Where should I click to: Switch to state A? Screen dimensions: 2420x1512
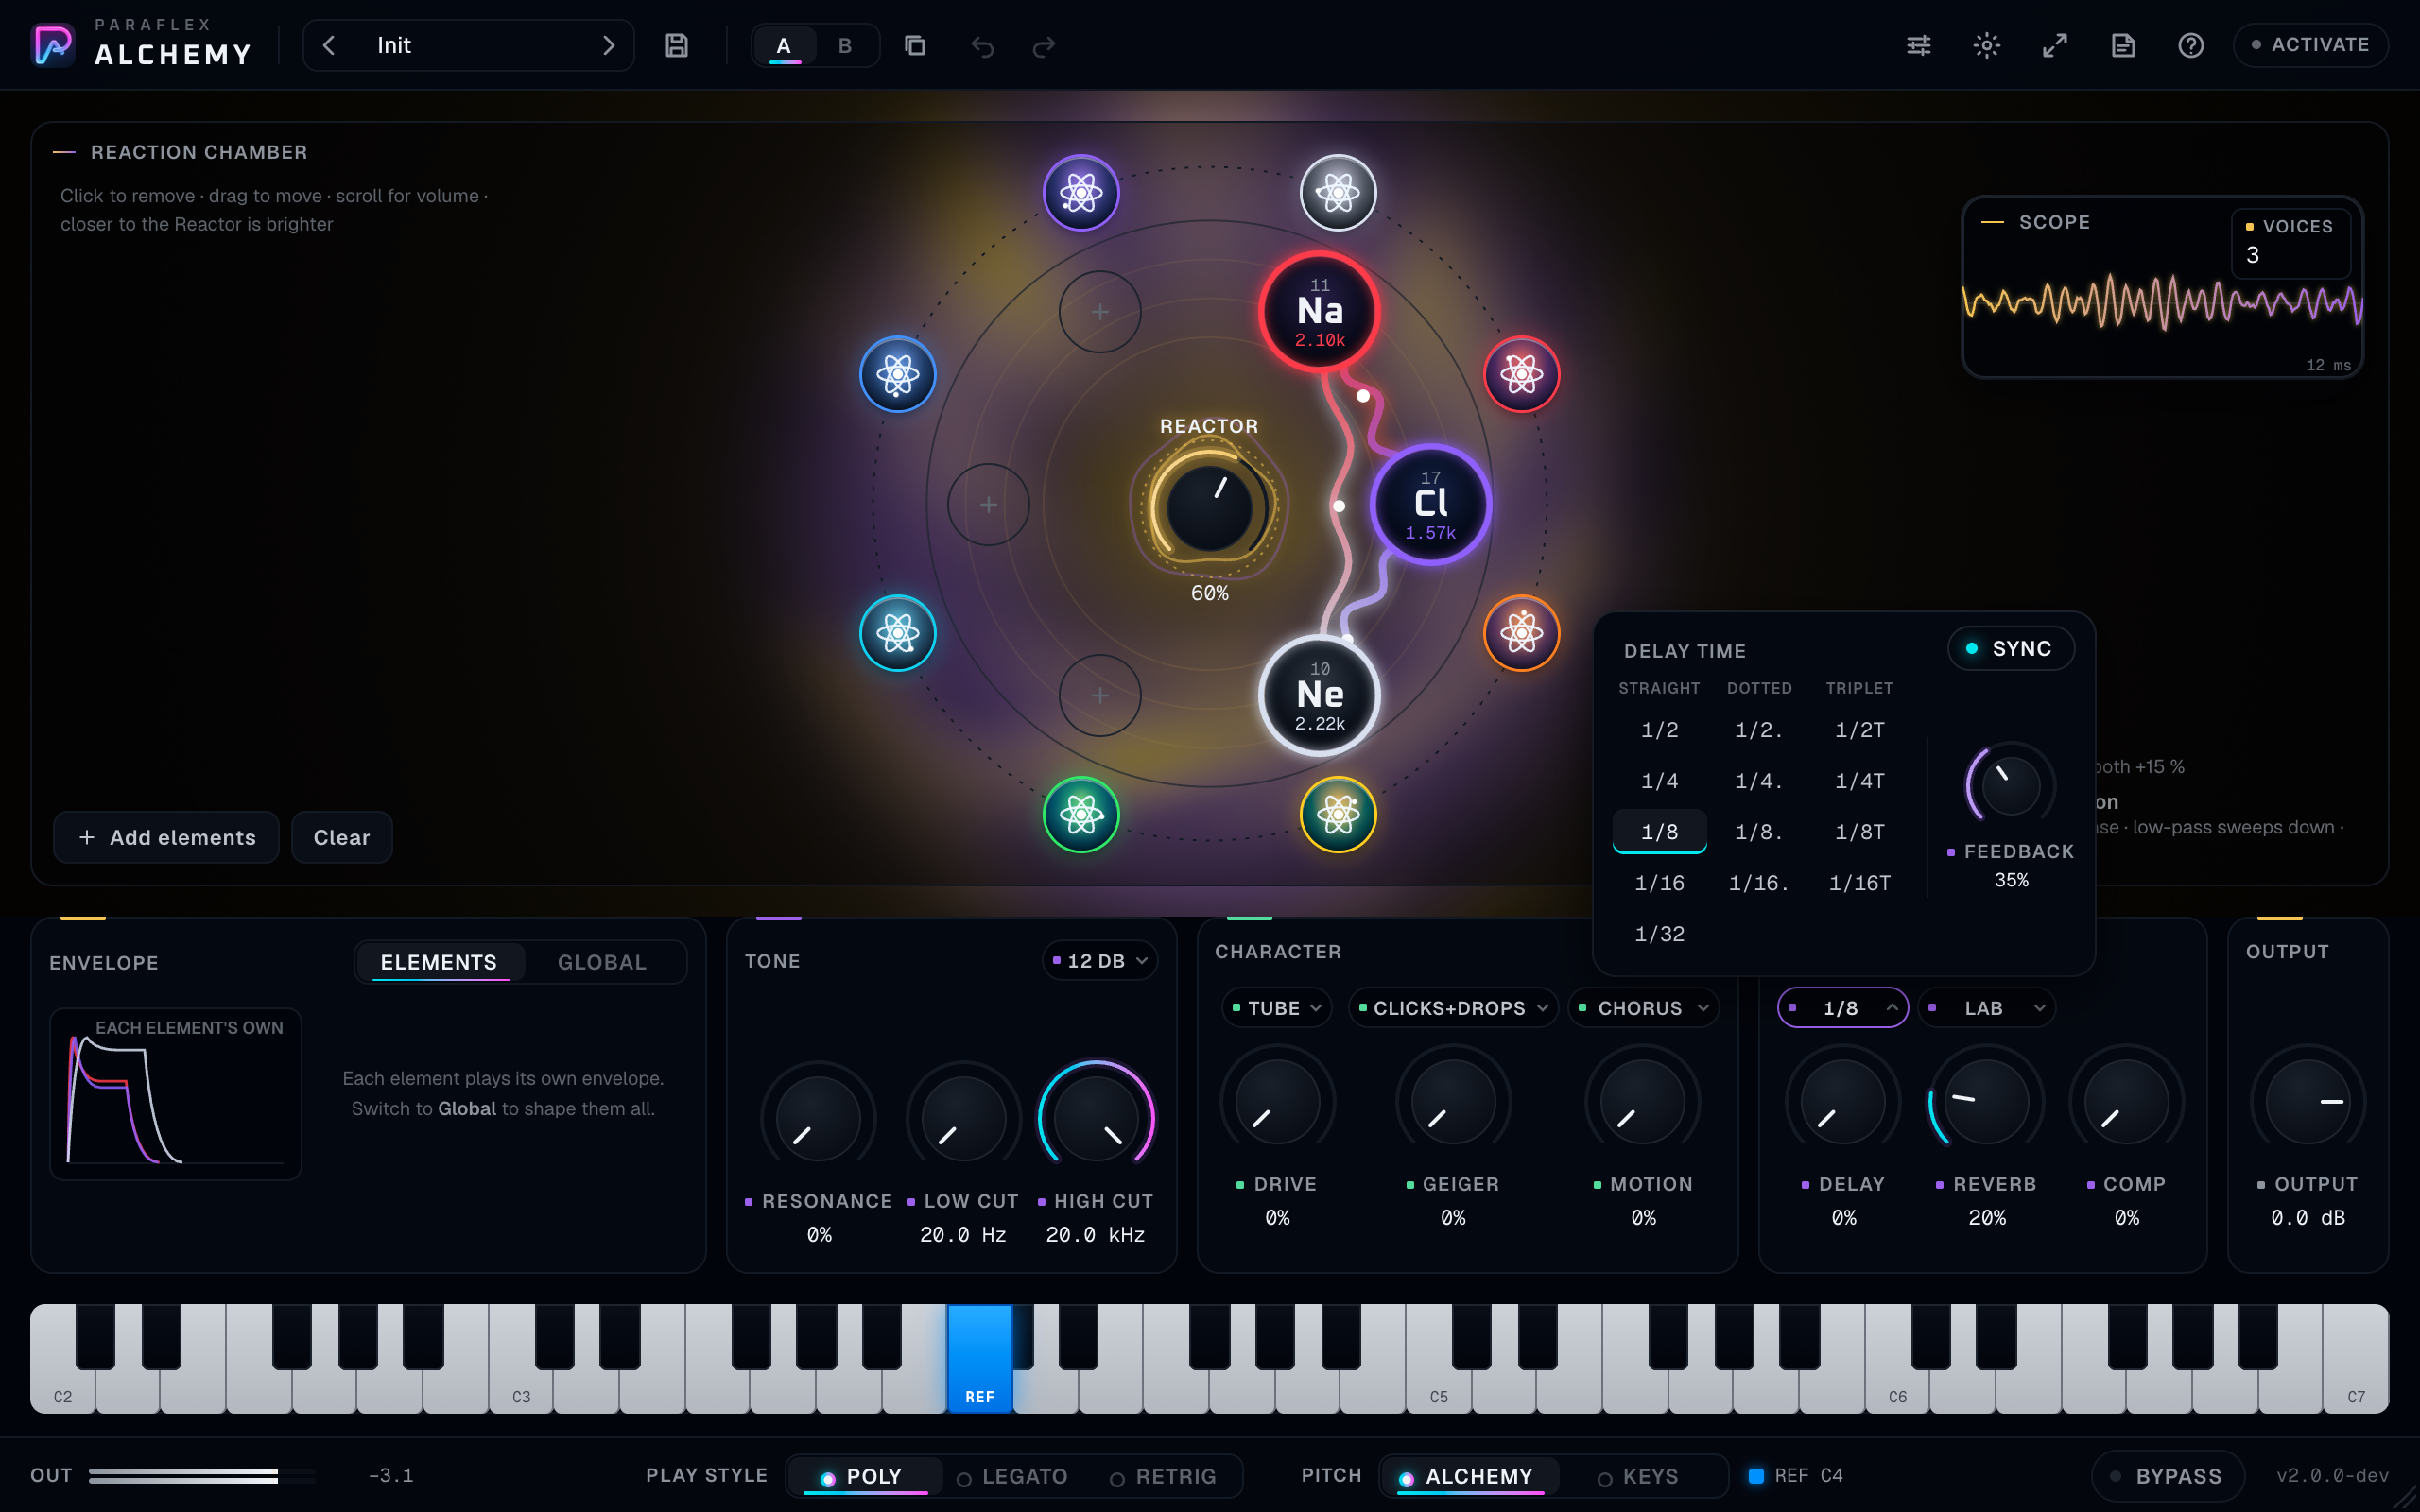784,45
